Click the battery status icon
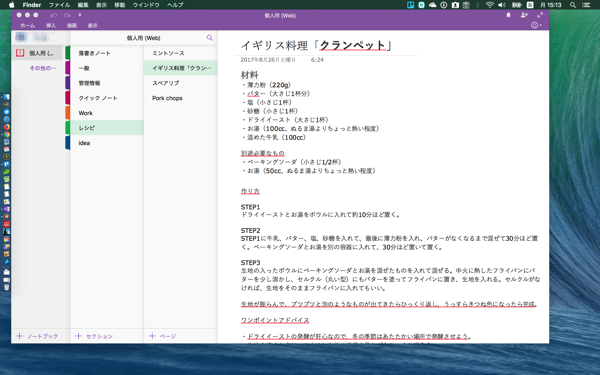This screenshot has width=600, height=375. pyautogui.click(x=517, y=5)
